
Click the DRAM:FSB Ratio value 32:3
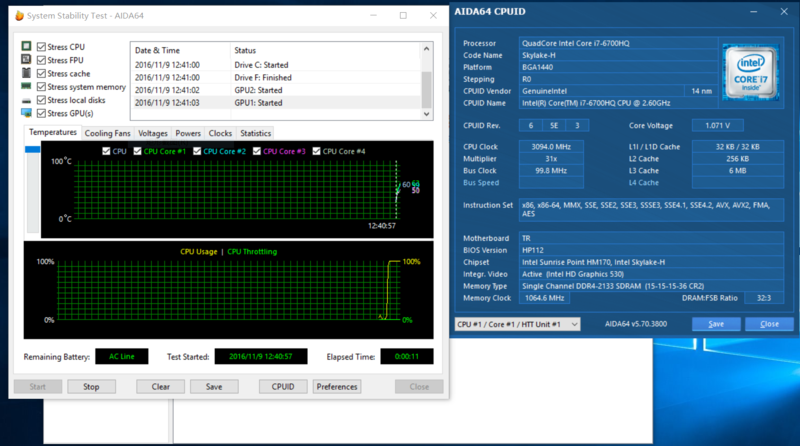[x=764, y=298]
